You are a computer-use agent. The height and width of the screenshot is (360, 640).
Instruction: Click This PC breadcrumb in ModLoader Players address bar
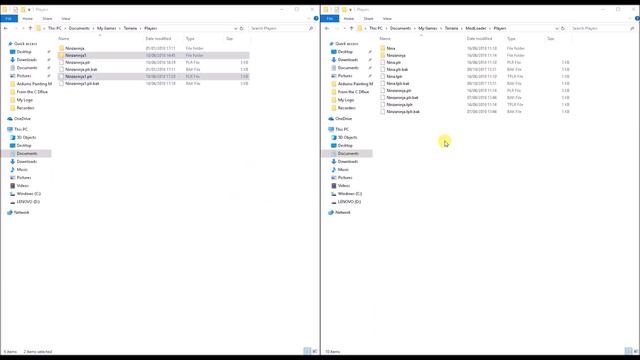(376, 28)
